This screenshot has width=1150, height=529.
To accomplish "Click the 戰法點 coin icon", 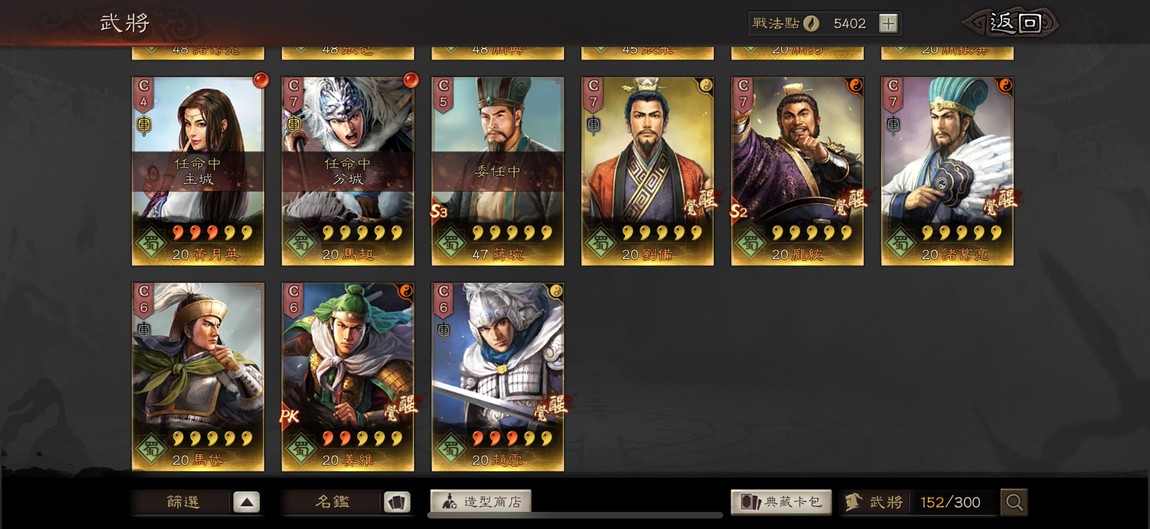I will (x=810, y=23).
